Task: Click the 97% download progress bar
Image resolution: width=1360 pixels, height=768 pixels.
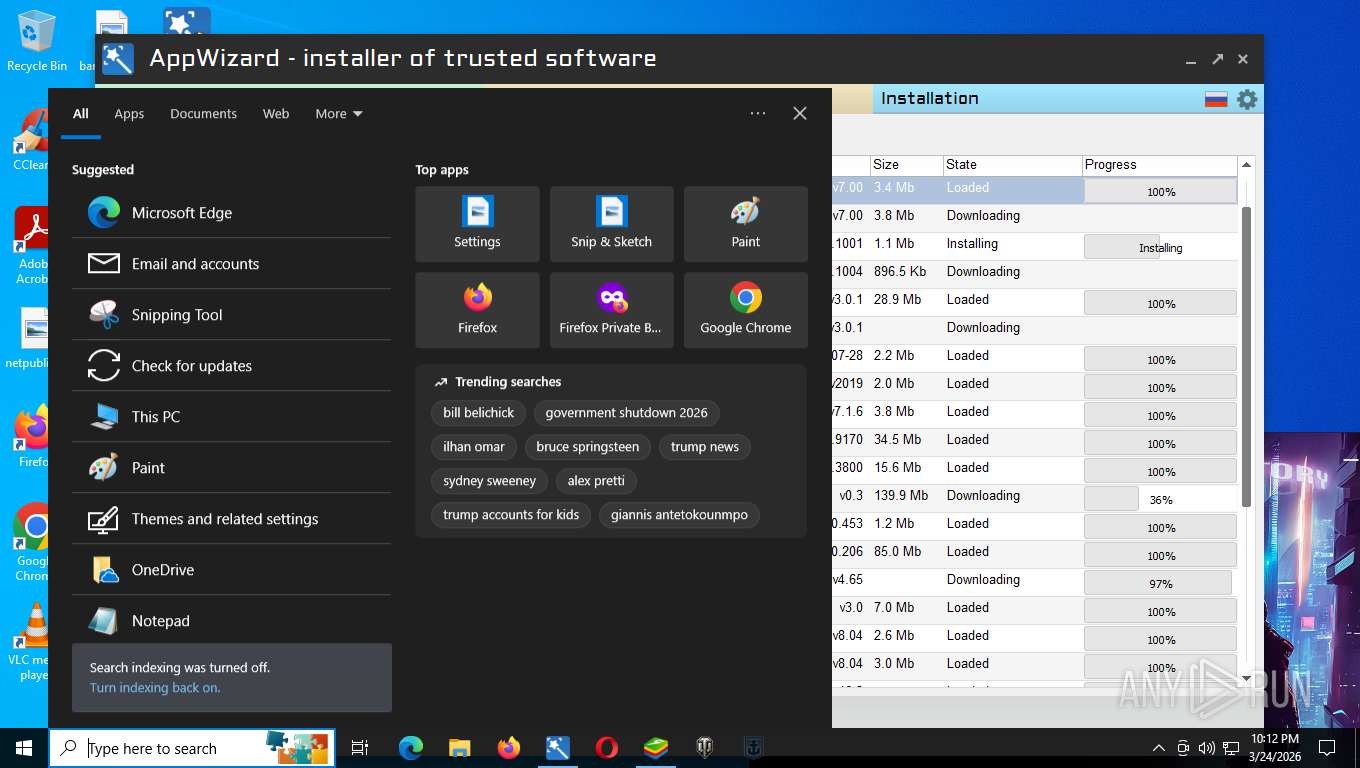Action: pyautogui.click(x=1160, y=583)
